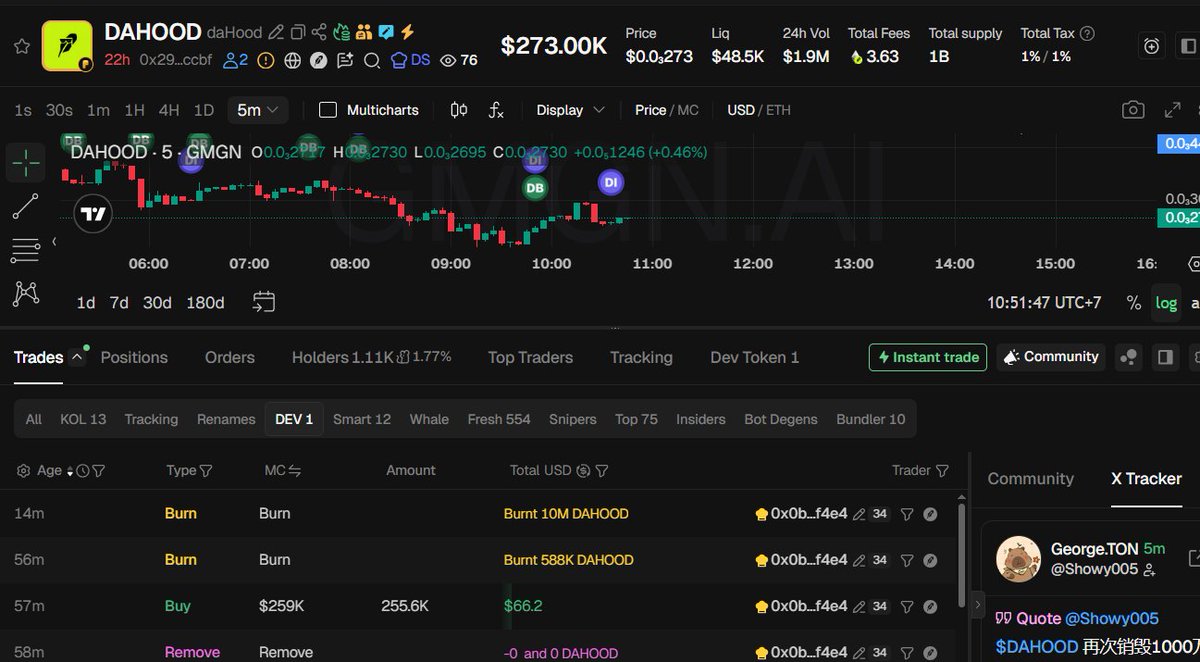This screenshot has width=1200, height=662.
Task: Toggle the percent scale button
Action: (1133, 303)
